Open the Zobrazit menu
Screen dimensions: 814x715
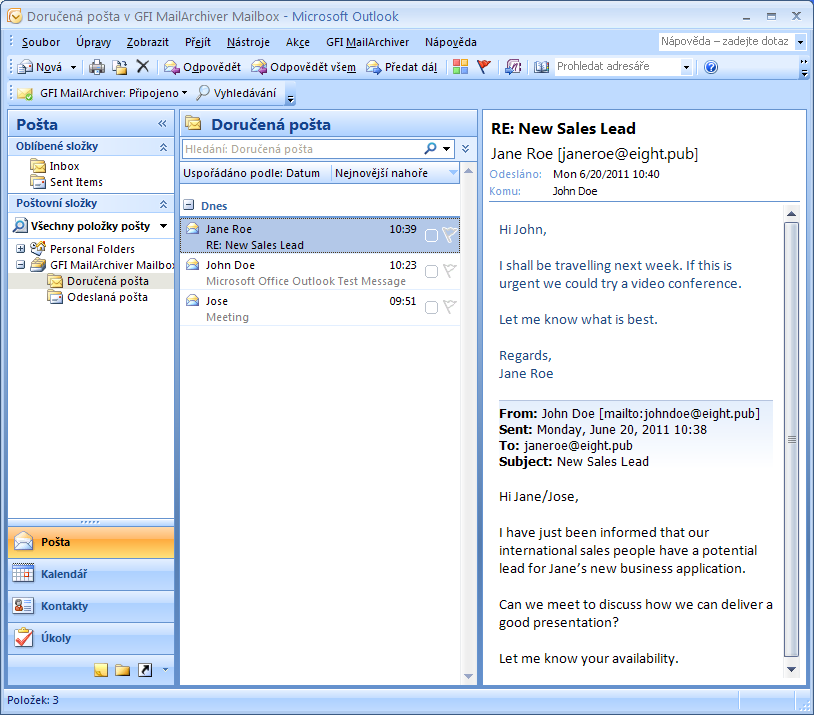148,42
